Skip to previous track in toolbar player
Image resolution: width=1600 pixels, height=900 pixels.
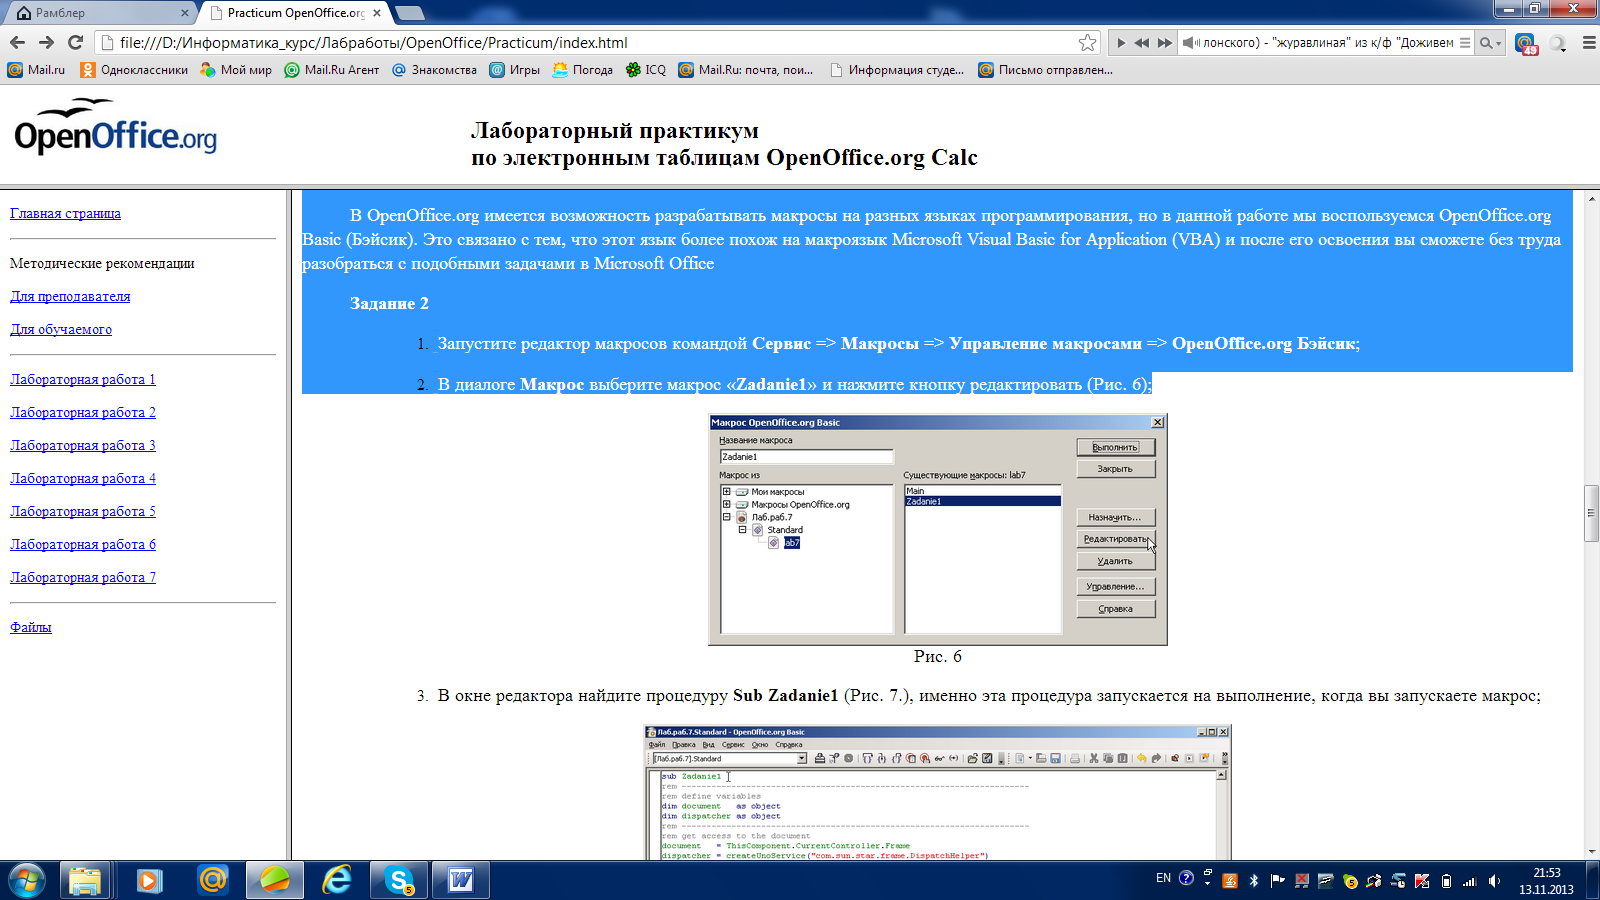(1142, 43)
